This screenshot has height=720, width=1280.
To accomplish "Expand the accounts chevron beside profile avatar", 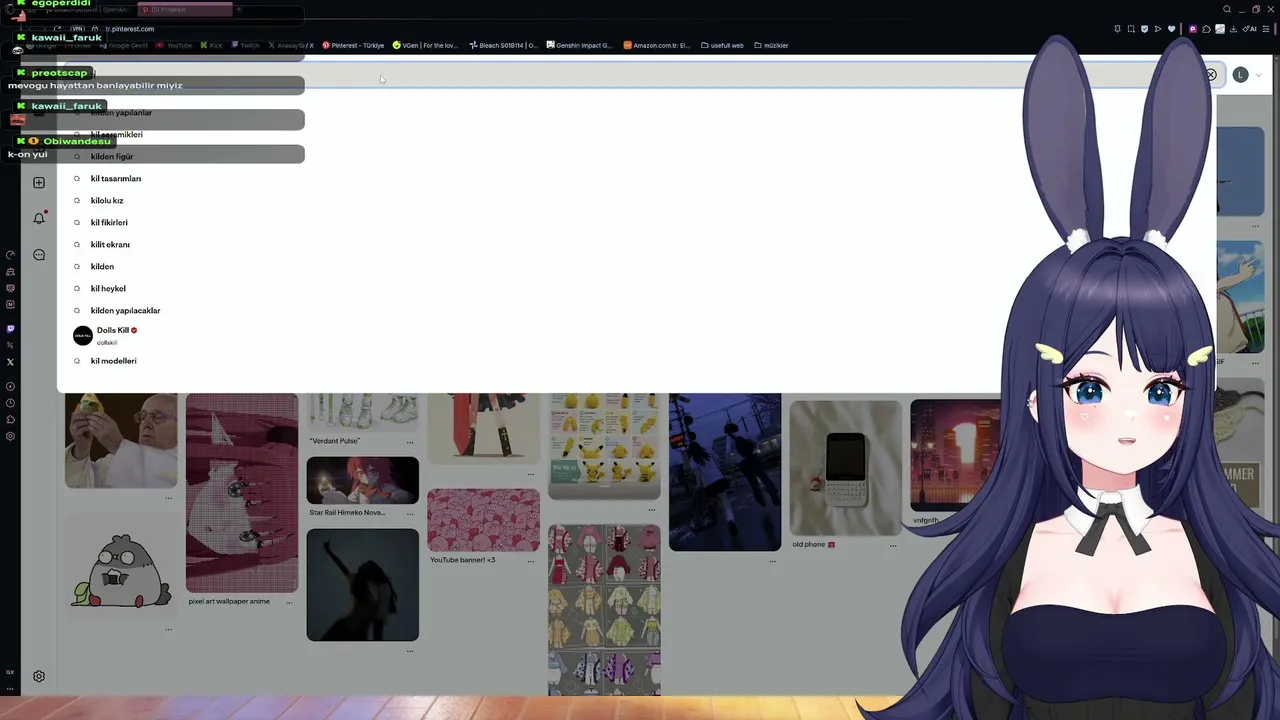I will pyautogui.click(x=1258, y=75).
